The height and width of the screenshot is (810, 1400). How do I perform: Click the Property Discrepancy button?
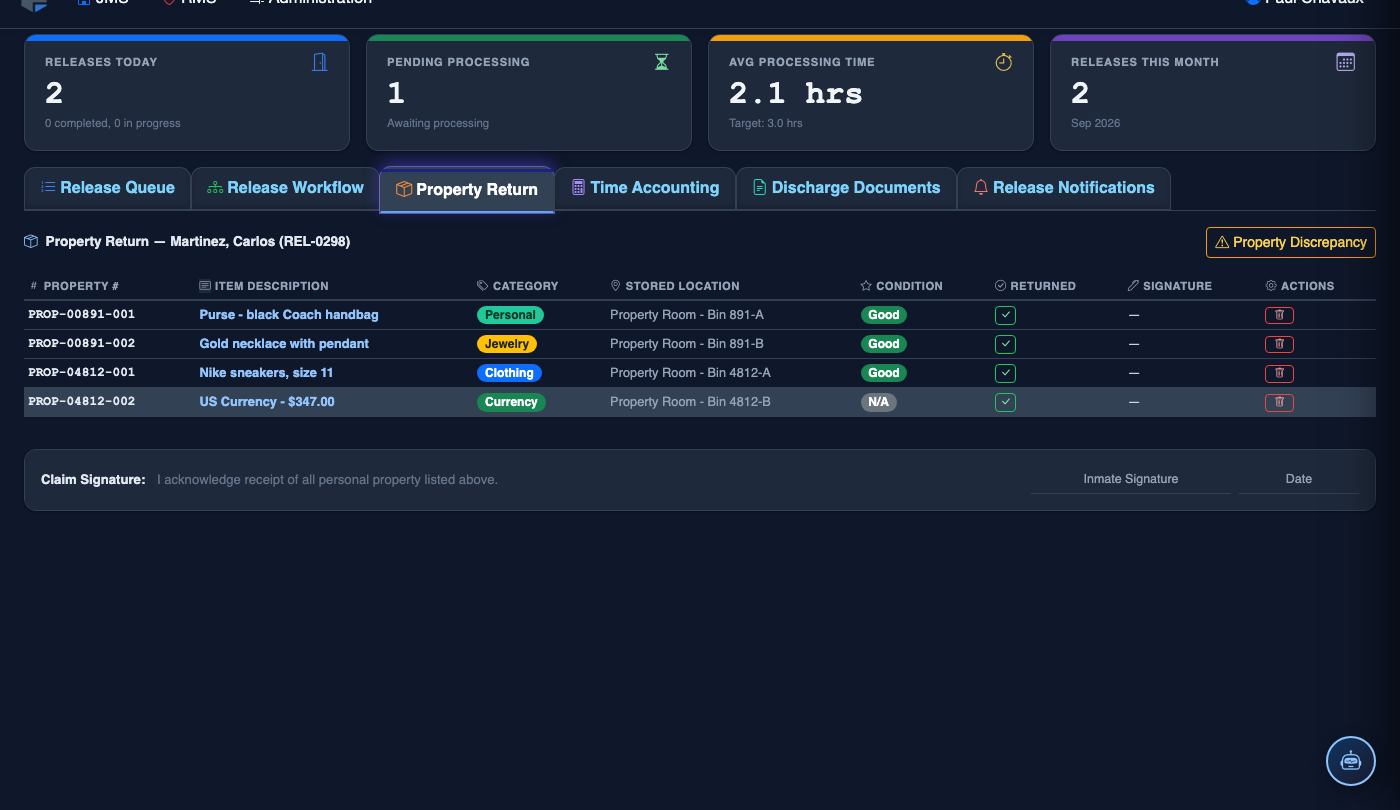1291,242
